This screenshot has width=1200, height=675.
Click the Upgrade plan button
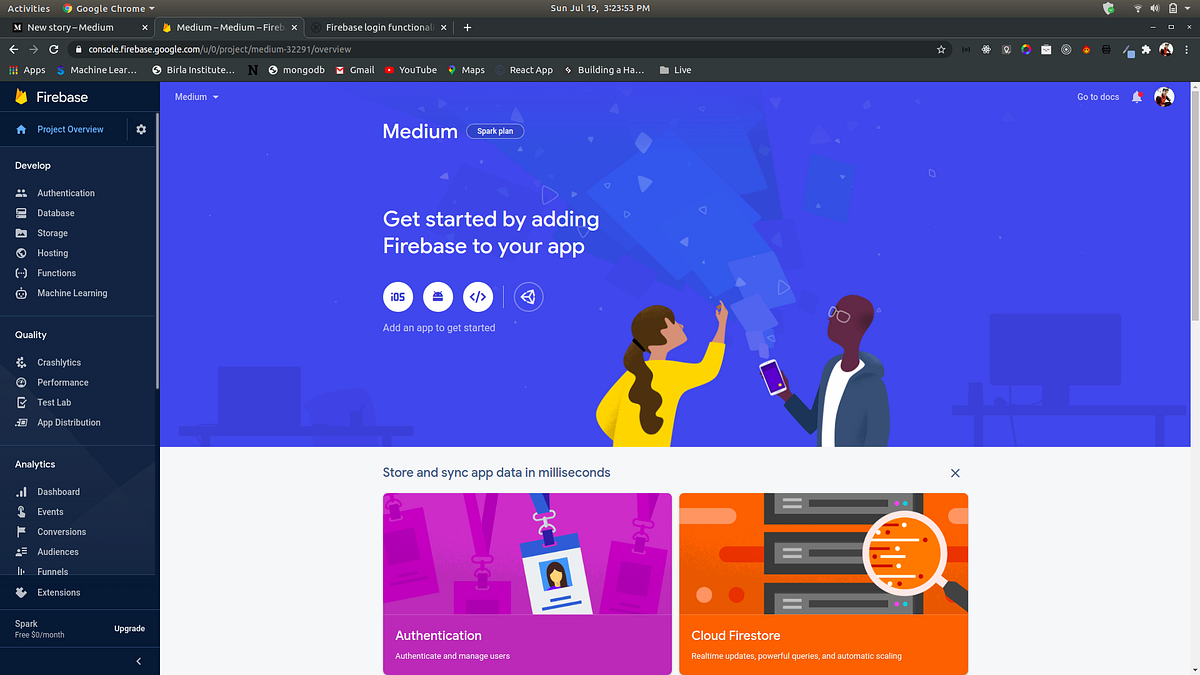pyautogui.click(x=130, y=629)
